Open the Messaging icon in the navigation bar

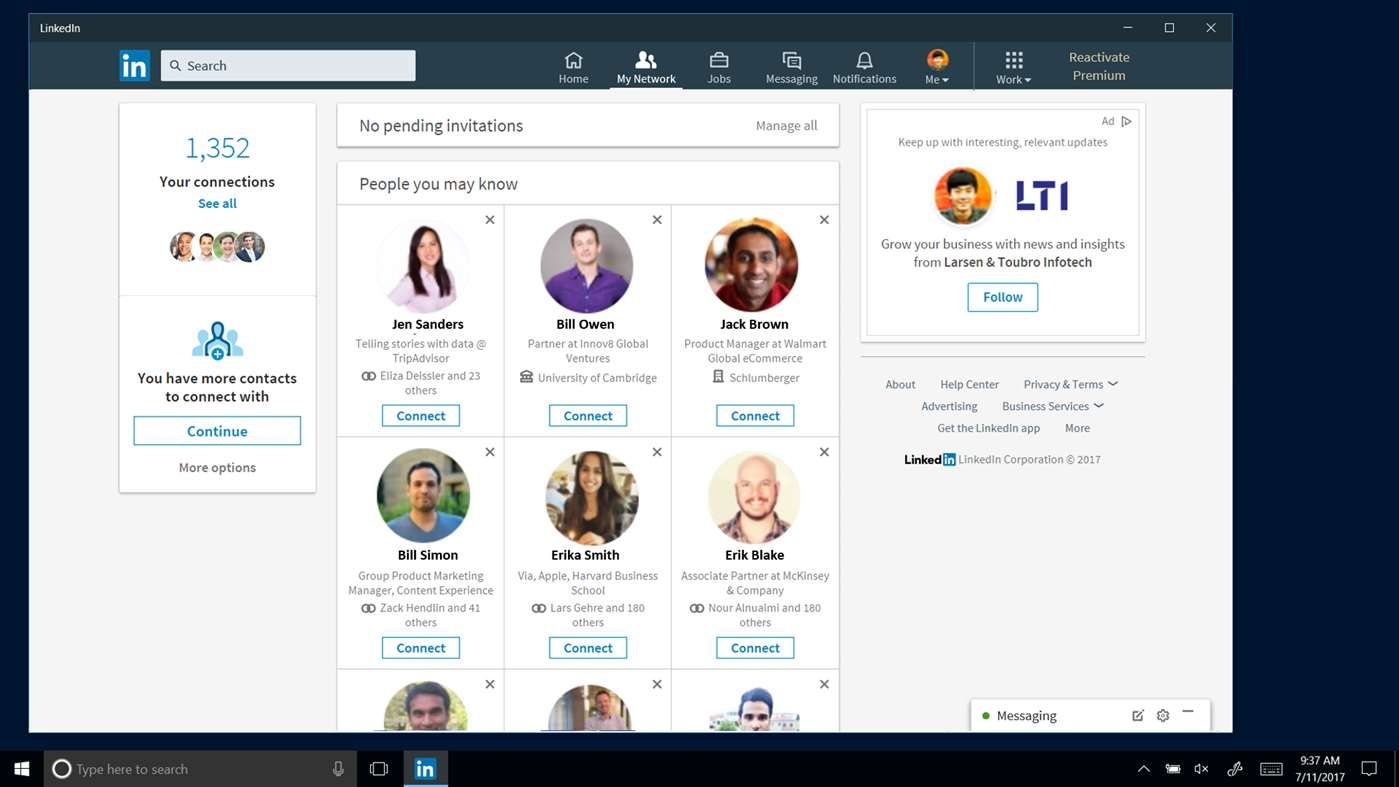[x=790, y=60]
